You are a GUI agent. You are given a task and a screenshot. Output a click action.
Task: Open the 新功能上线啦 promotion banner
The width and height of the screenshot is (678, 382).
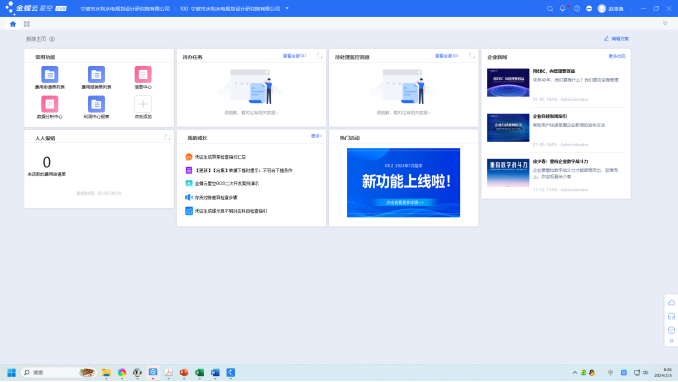(x=403, y=183)
